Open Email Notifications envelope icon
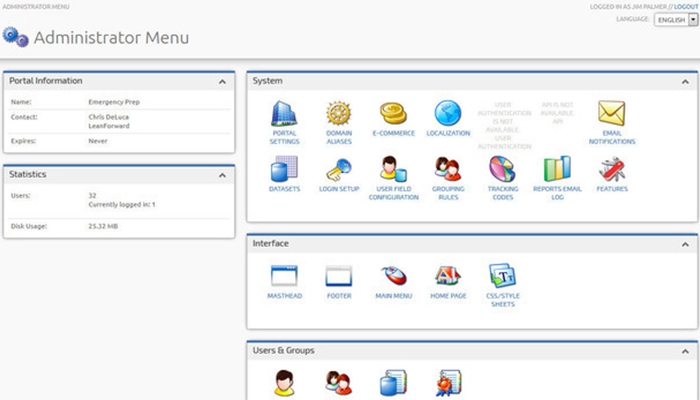Screen dimensions: 700x400 coord(612,113)
